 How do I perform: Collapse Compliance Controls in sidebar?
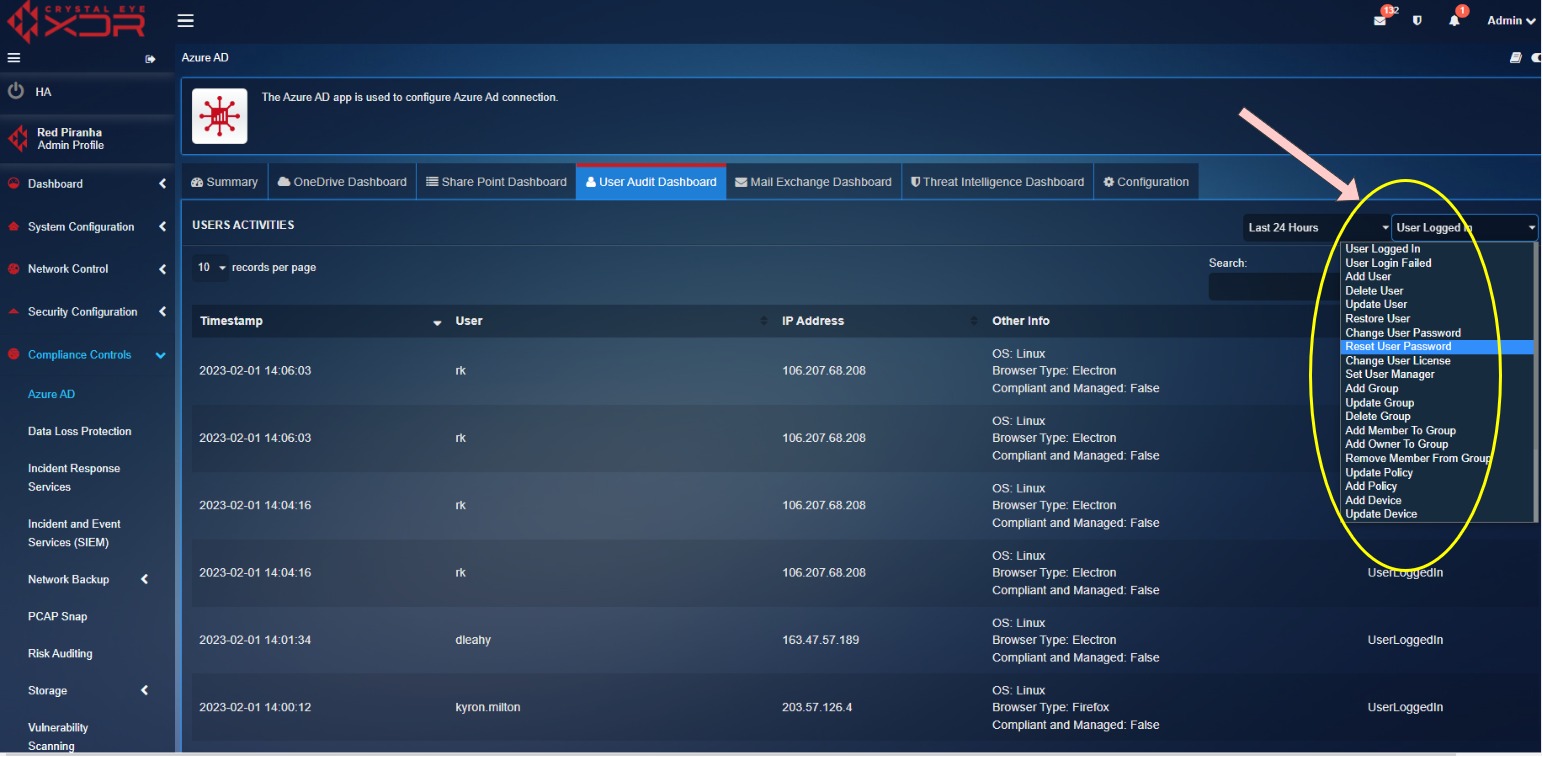coord(87,355)
